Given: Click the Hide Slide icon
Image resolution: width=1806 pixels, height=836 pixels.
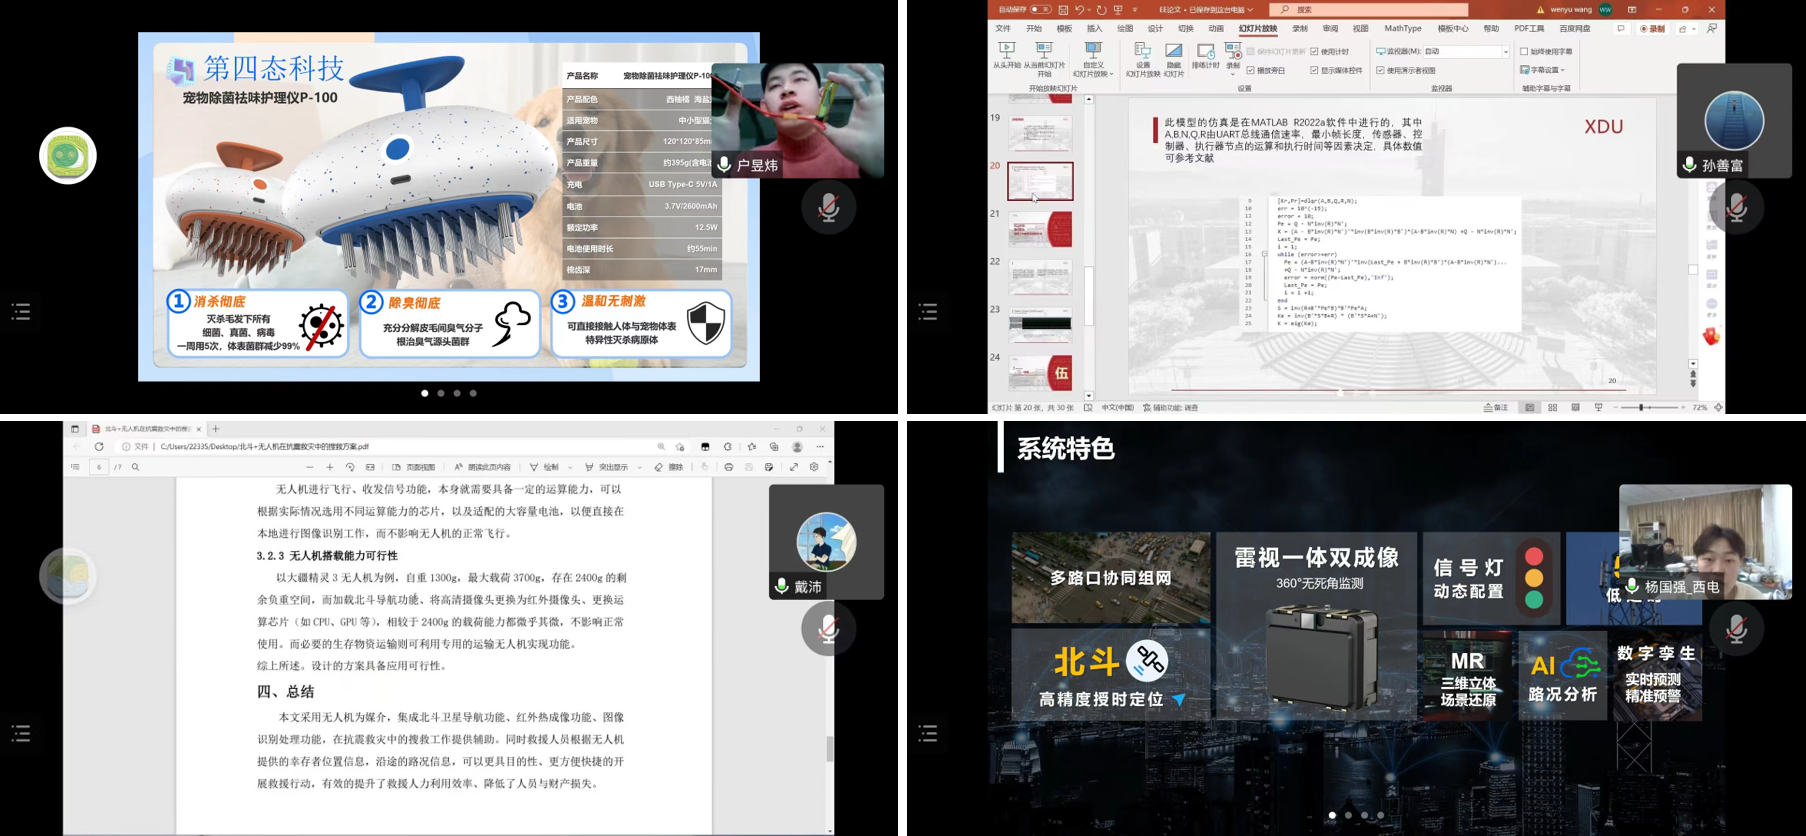Looking at the screenshot, I should (1173, 57).
